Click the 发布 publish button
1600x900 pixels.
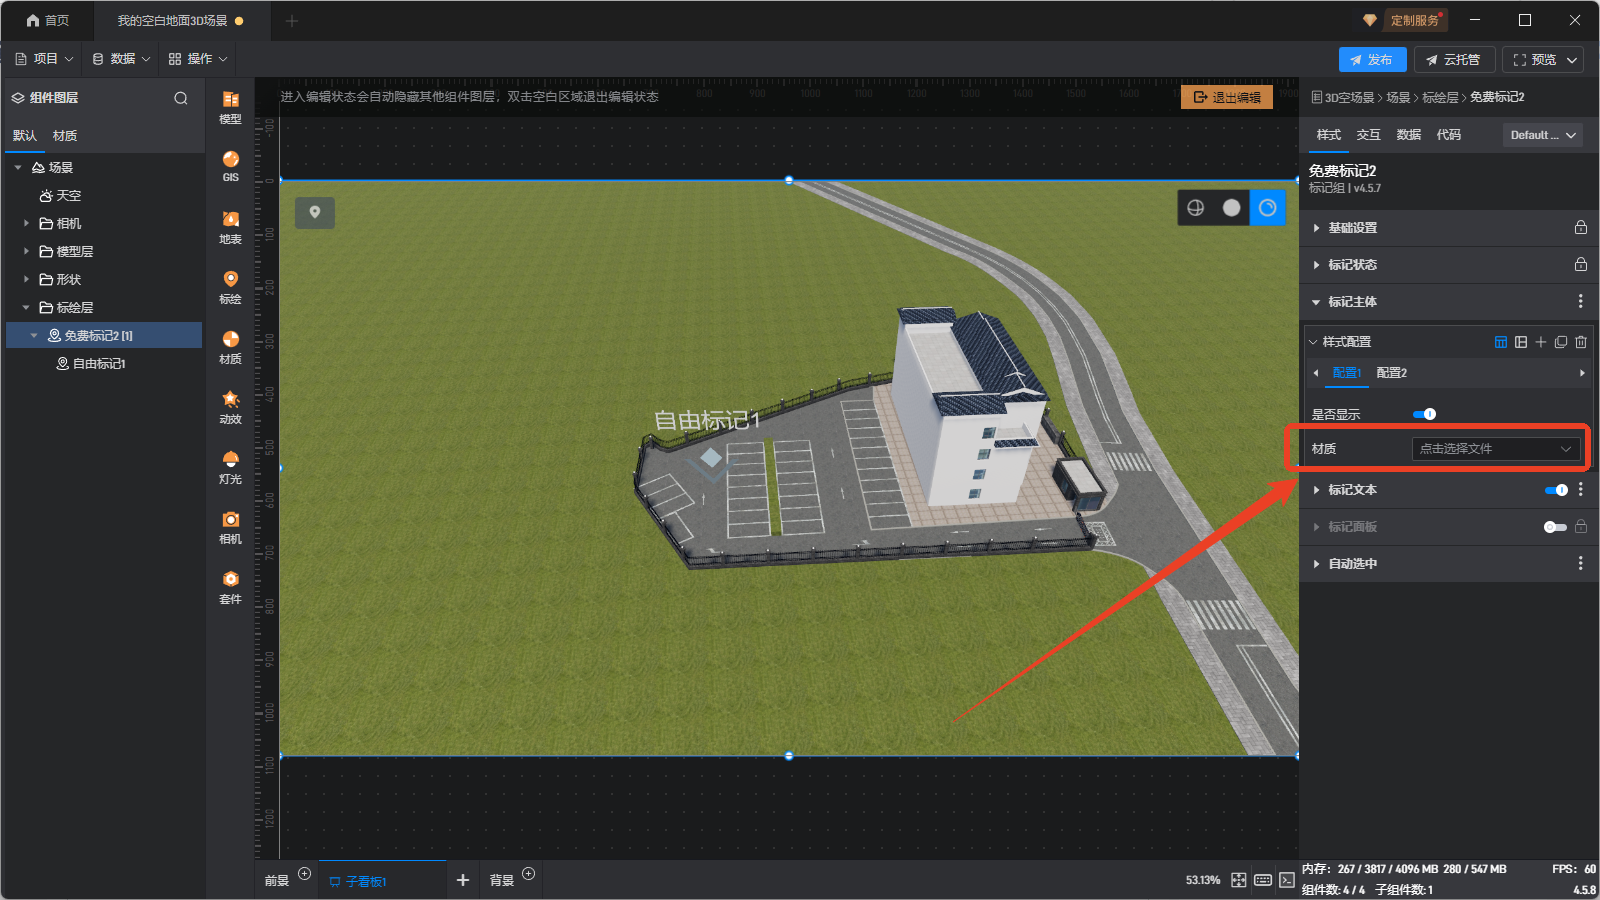1372,60
